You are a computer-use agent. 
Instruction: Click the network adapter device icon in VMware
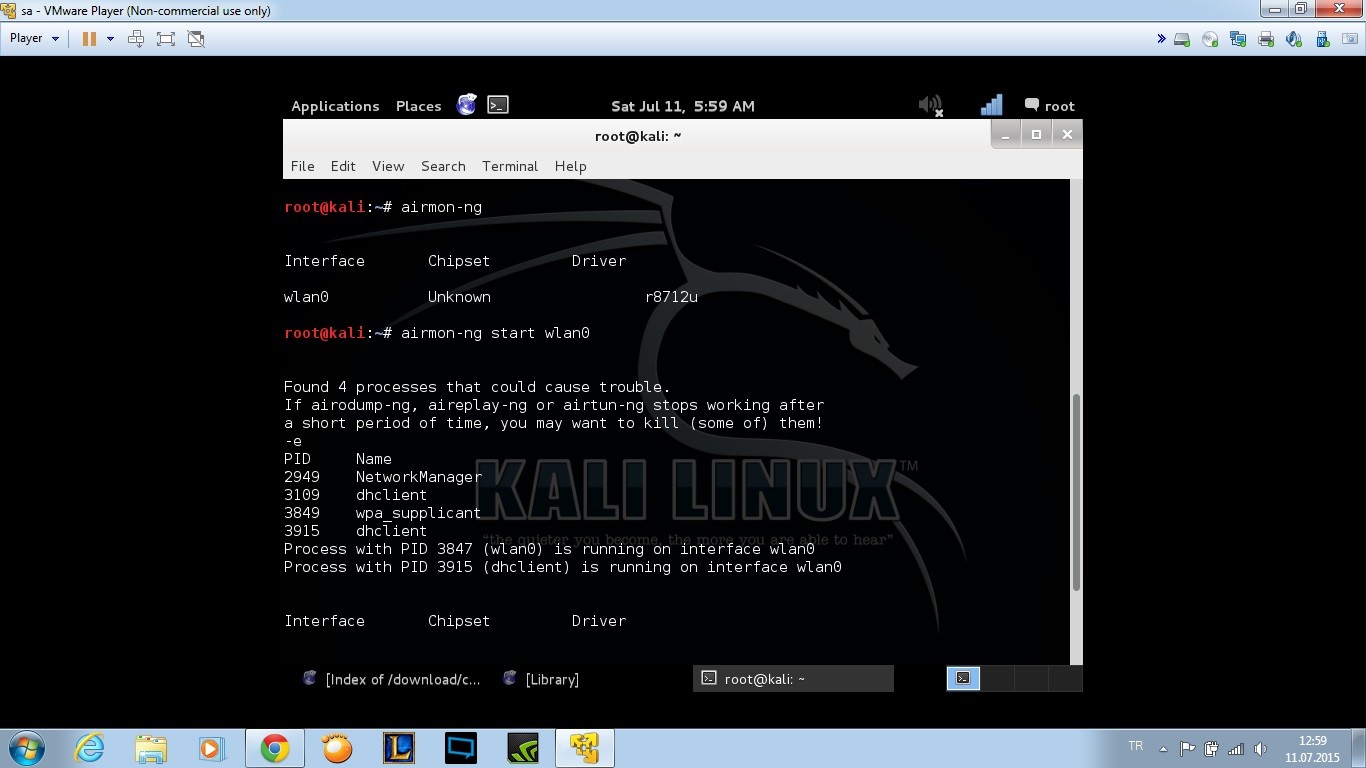pyautogui.click(x=1238, y=39)
